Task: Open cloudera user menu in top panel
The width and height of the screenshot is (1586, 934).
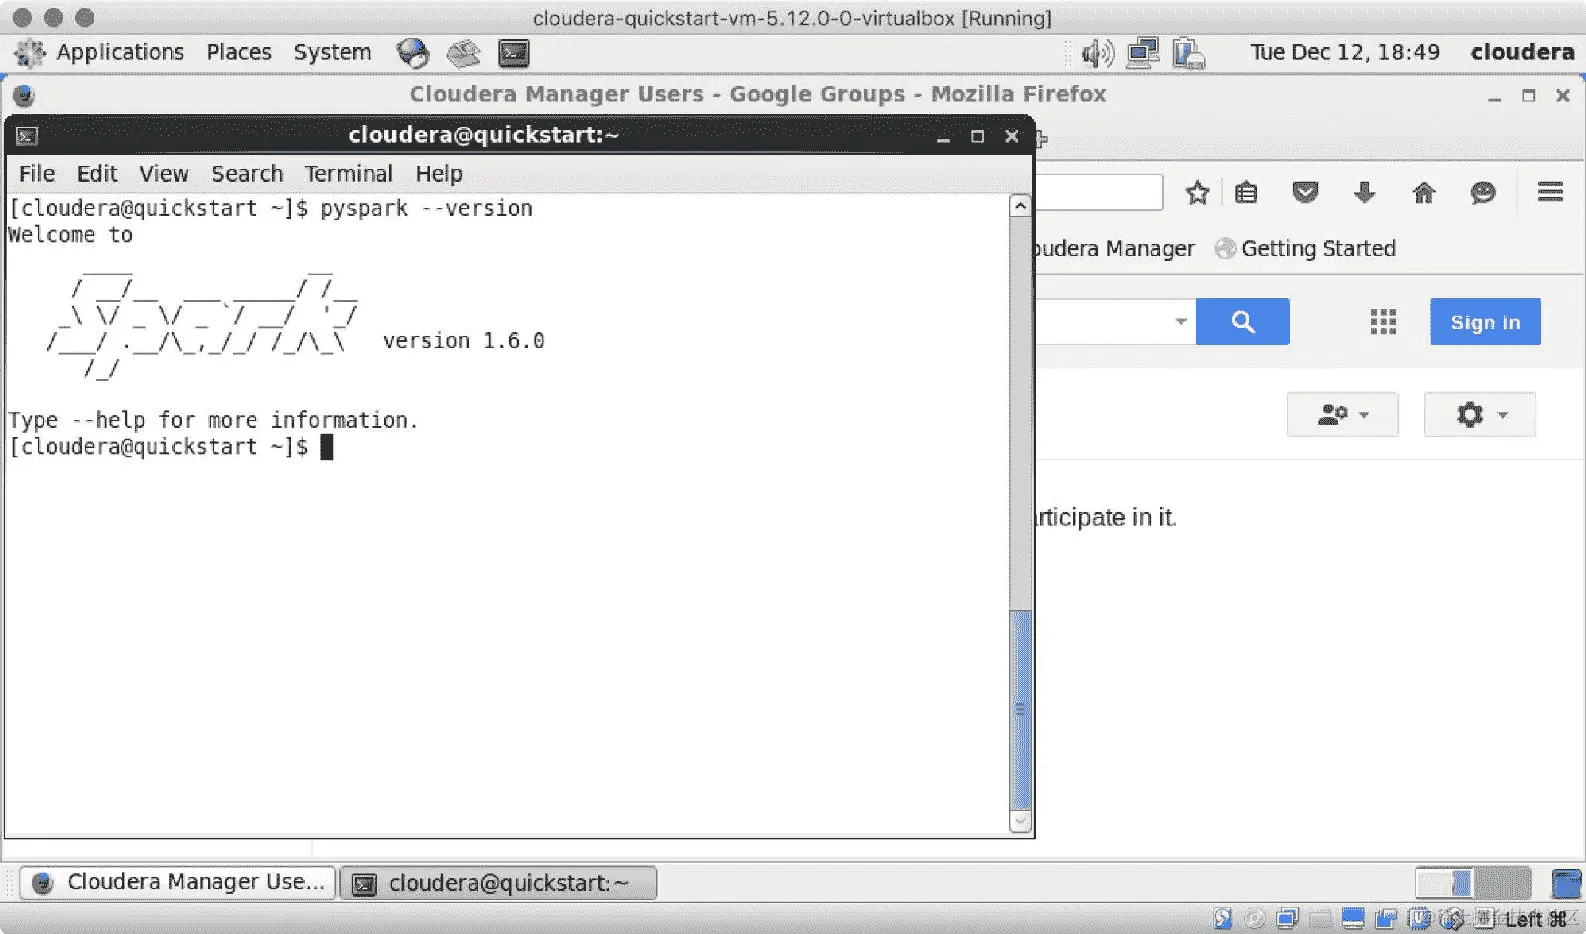Action: (x=1522, y=52)
